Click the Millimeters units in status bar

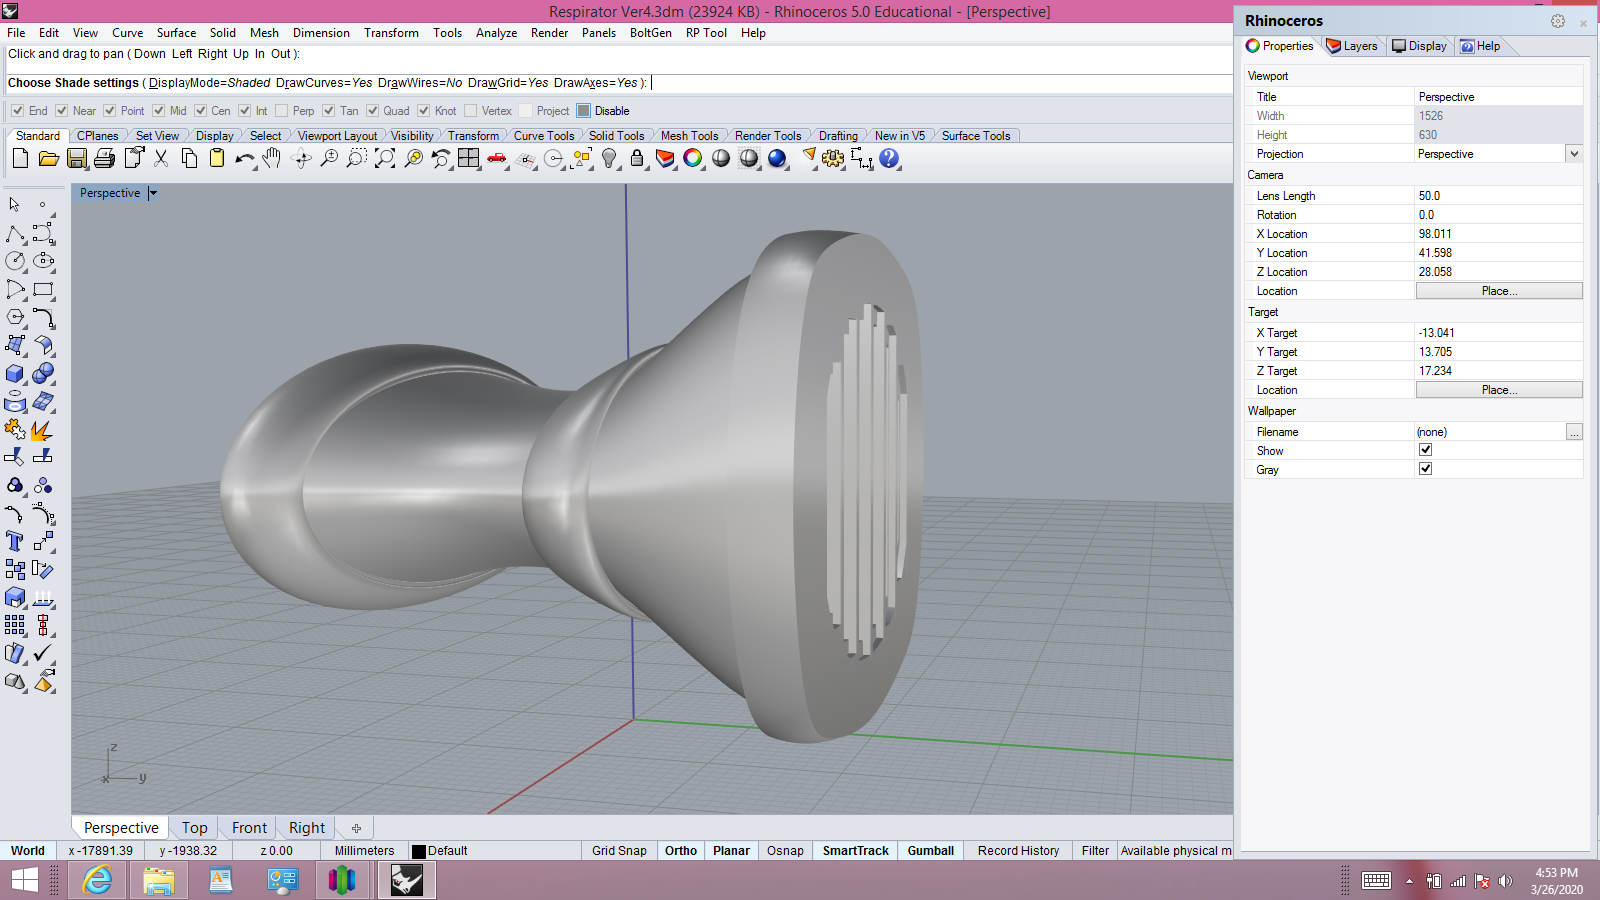pos(364,851)
